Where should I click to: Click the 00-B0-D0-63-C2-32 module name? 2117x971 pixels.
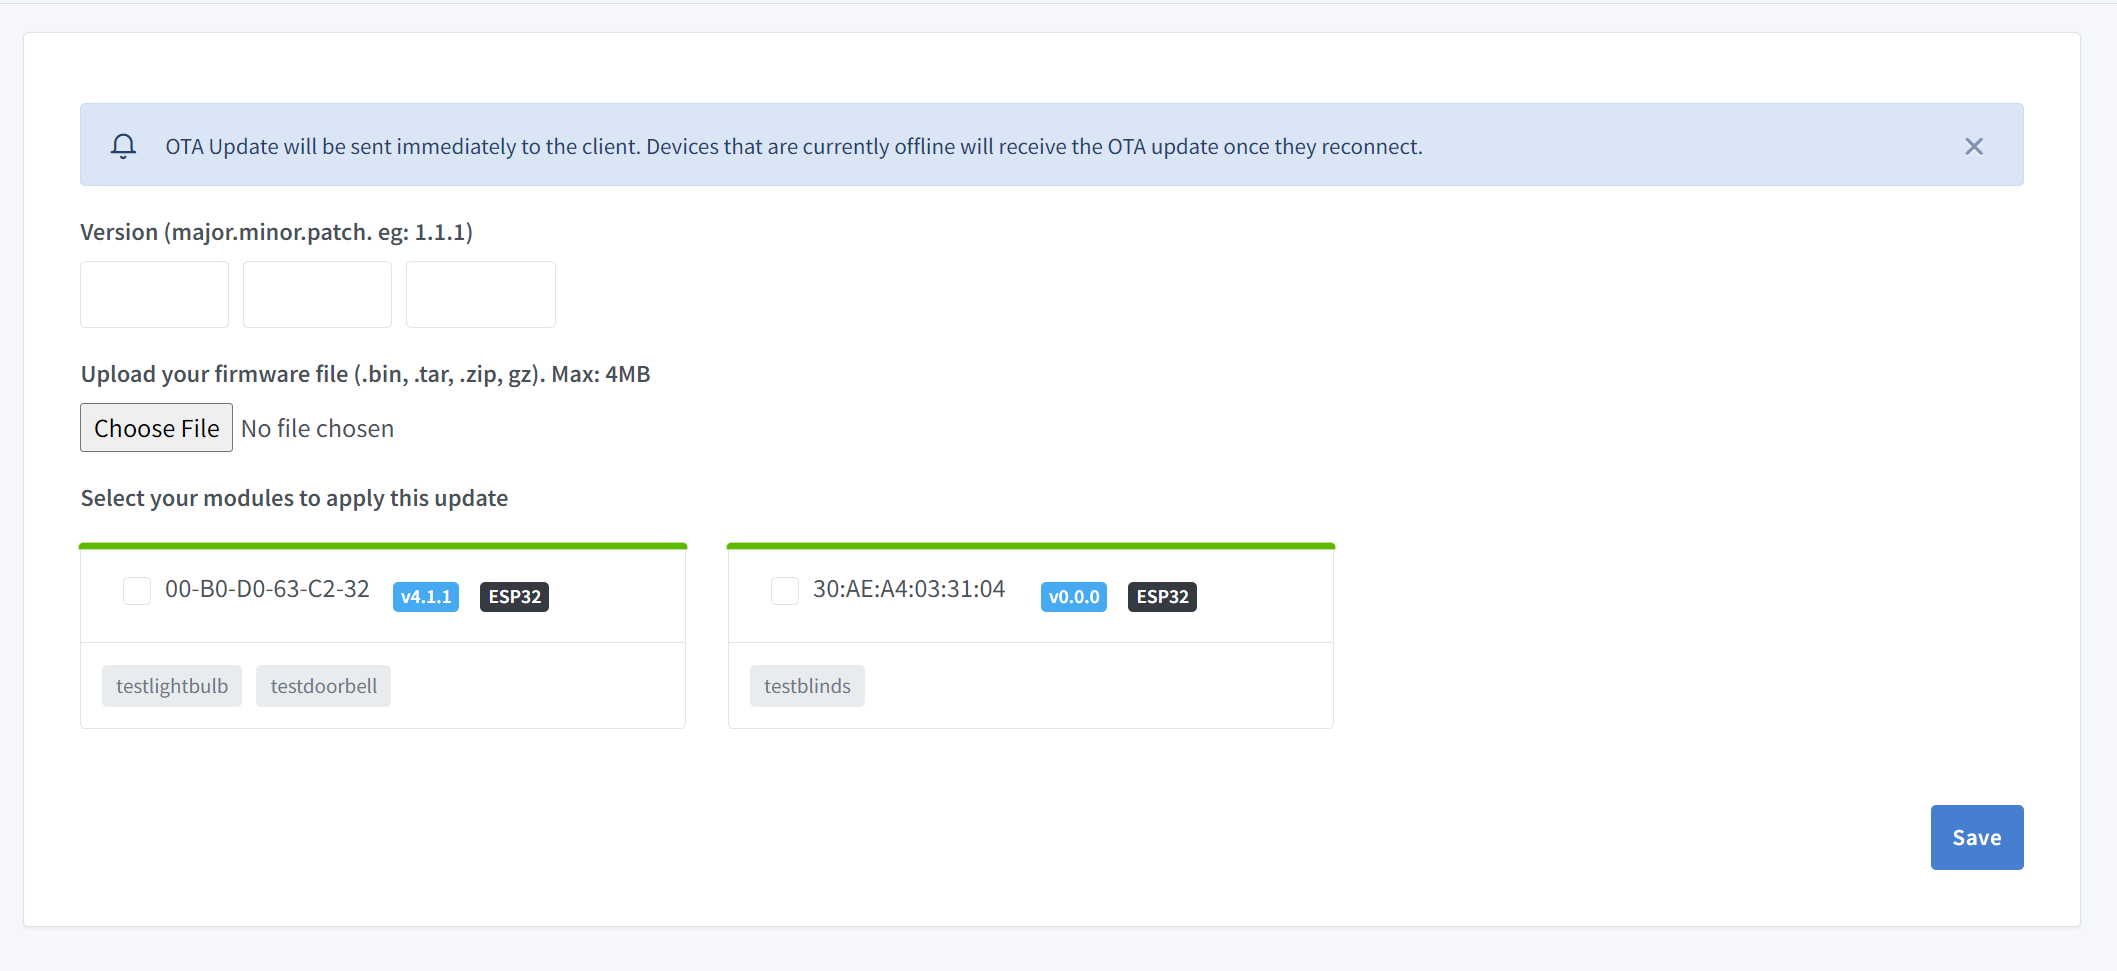[267, 589]
